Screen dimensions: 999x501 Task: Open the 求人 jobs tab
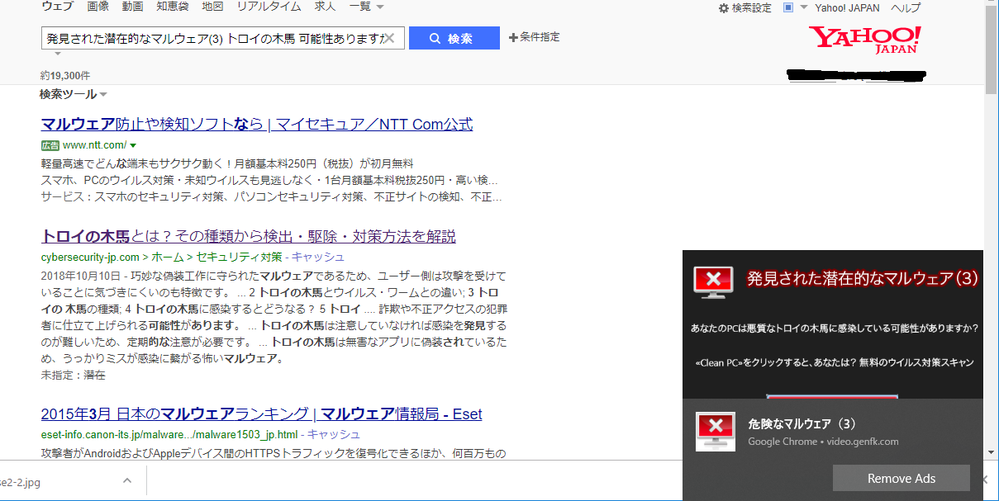(325, 6)
